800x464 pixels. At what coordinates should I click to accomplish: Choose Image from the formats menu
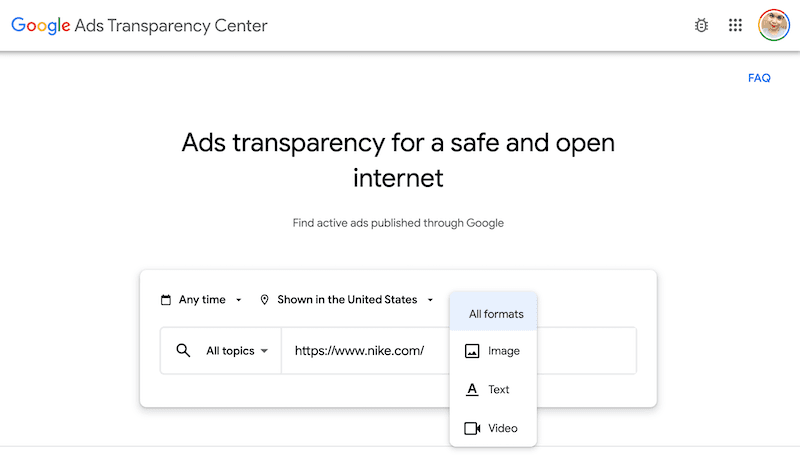coord(503,351)
